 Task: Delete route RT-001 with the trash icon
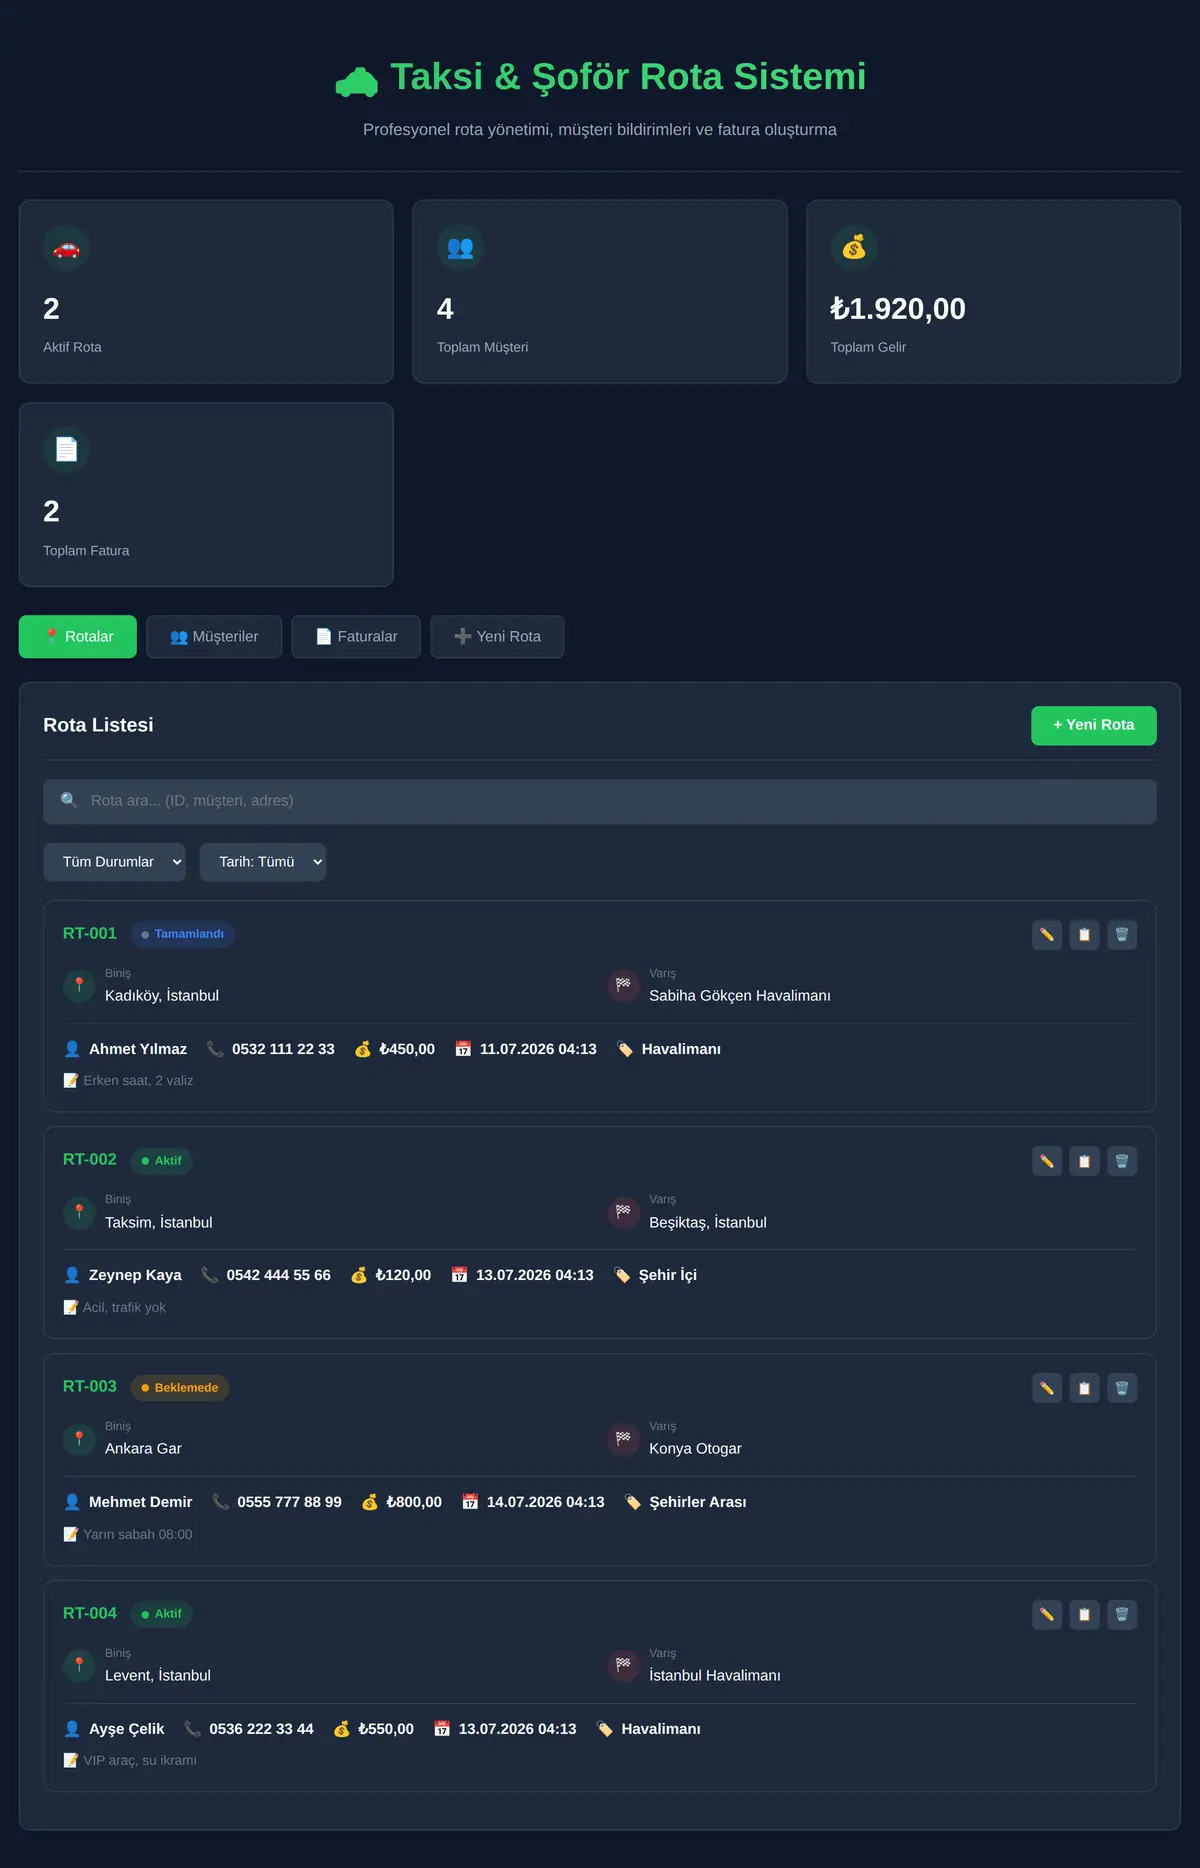(x=1122, y=935)
